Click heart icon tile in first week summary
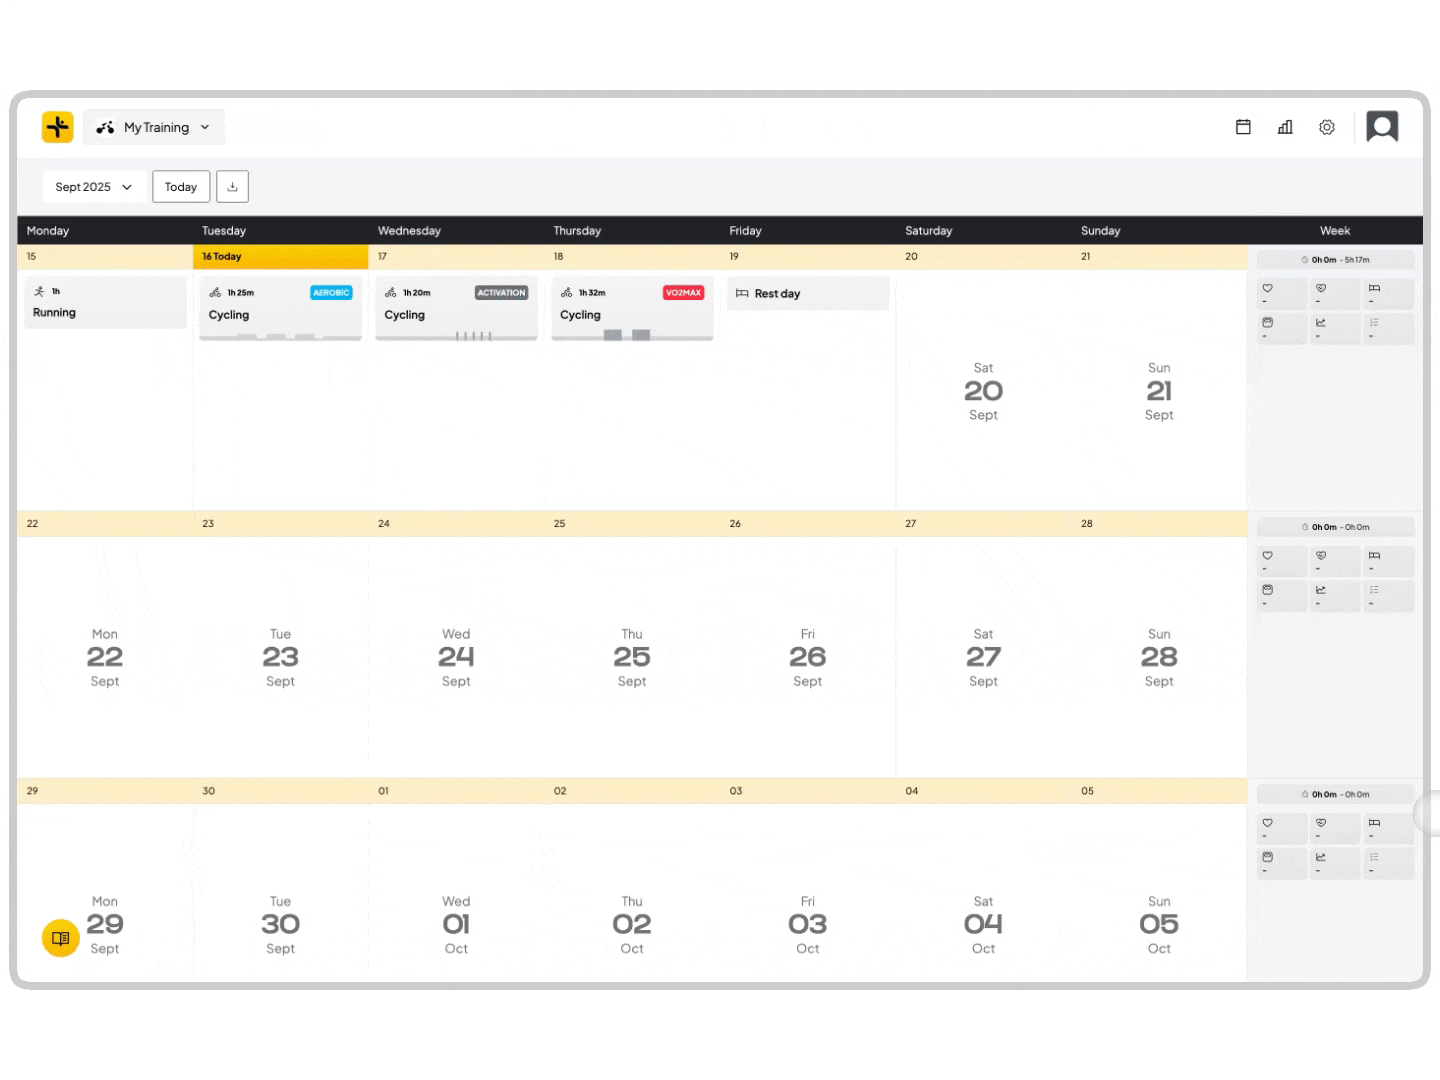 coord(1281,293)
